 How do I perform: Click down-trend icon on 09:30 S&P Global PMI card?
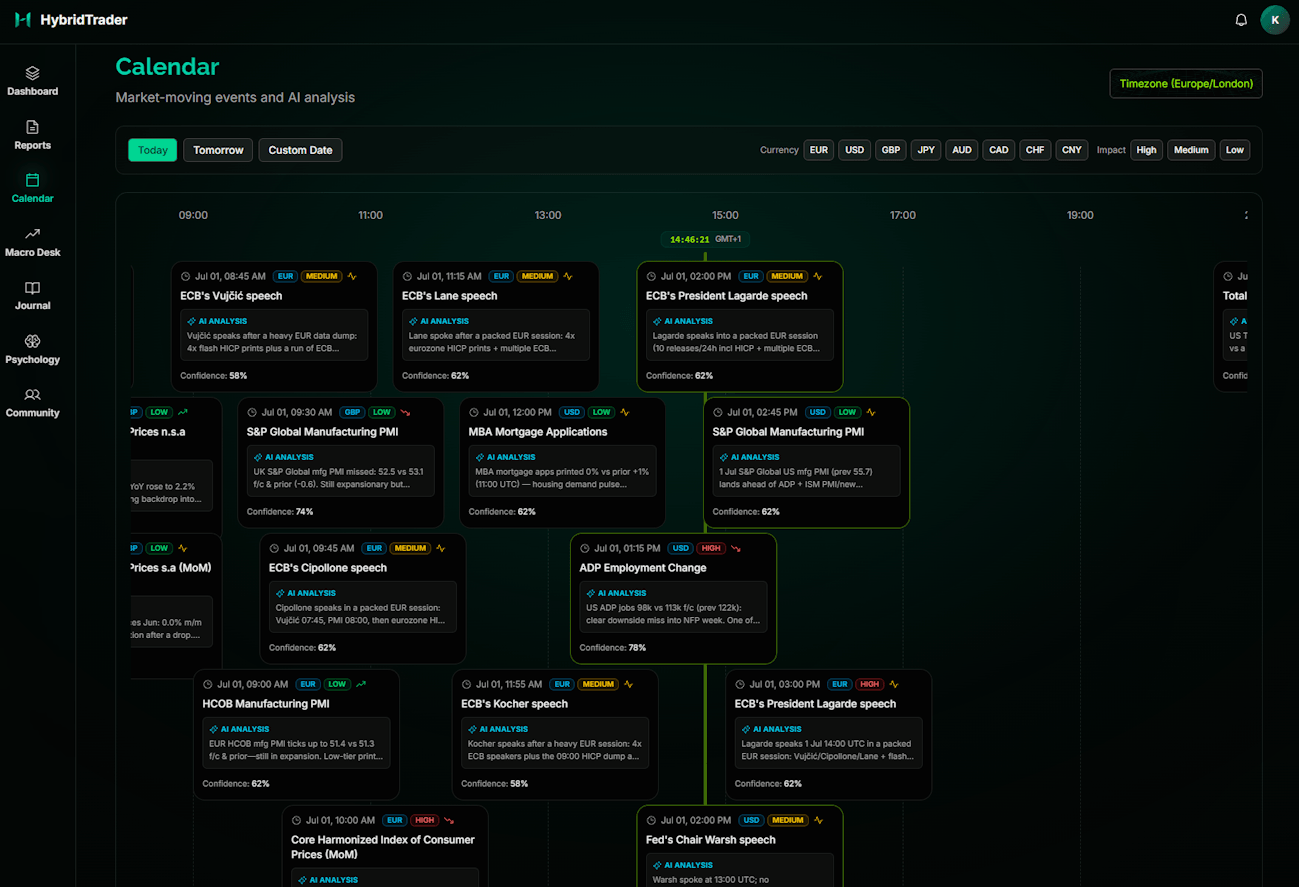pos(405,412)
